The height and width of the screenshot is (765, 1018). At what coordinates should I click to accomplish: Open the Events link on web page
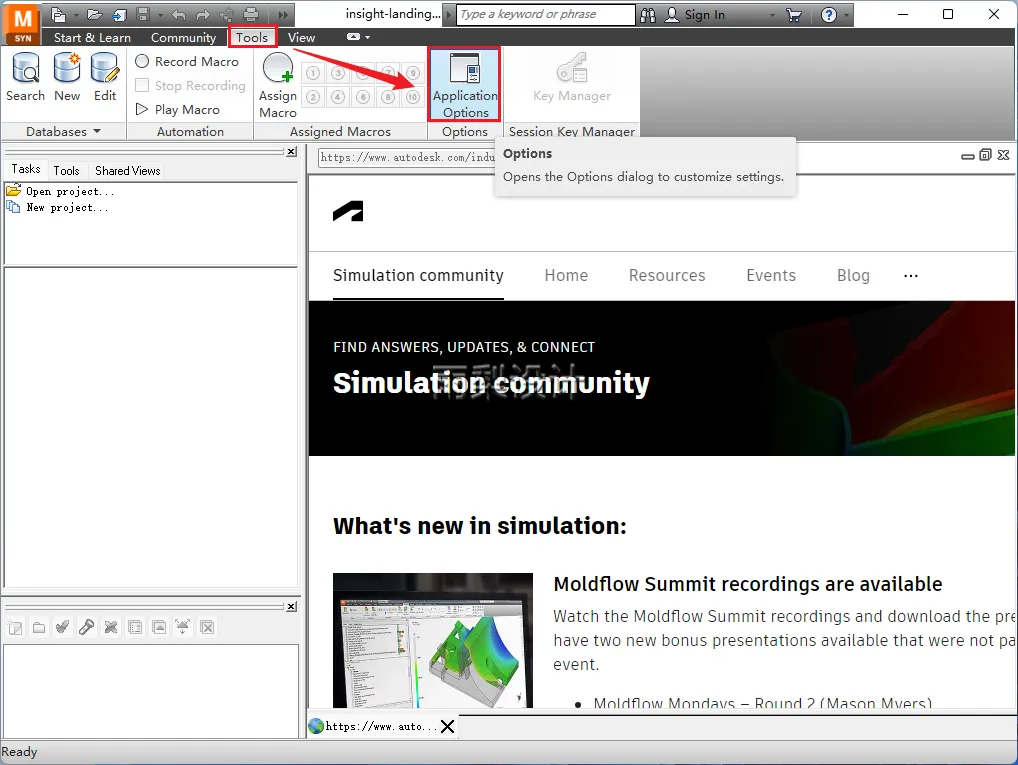(771, 275)
